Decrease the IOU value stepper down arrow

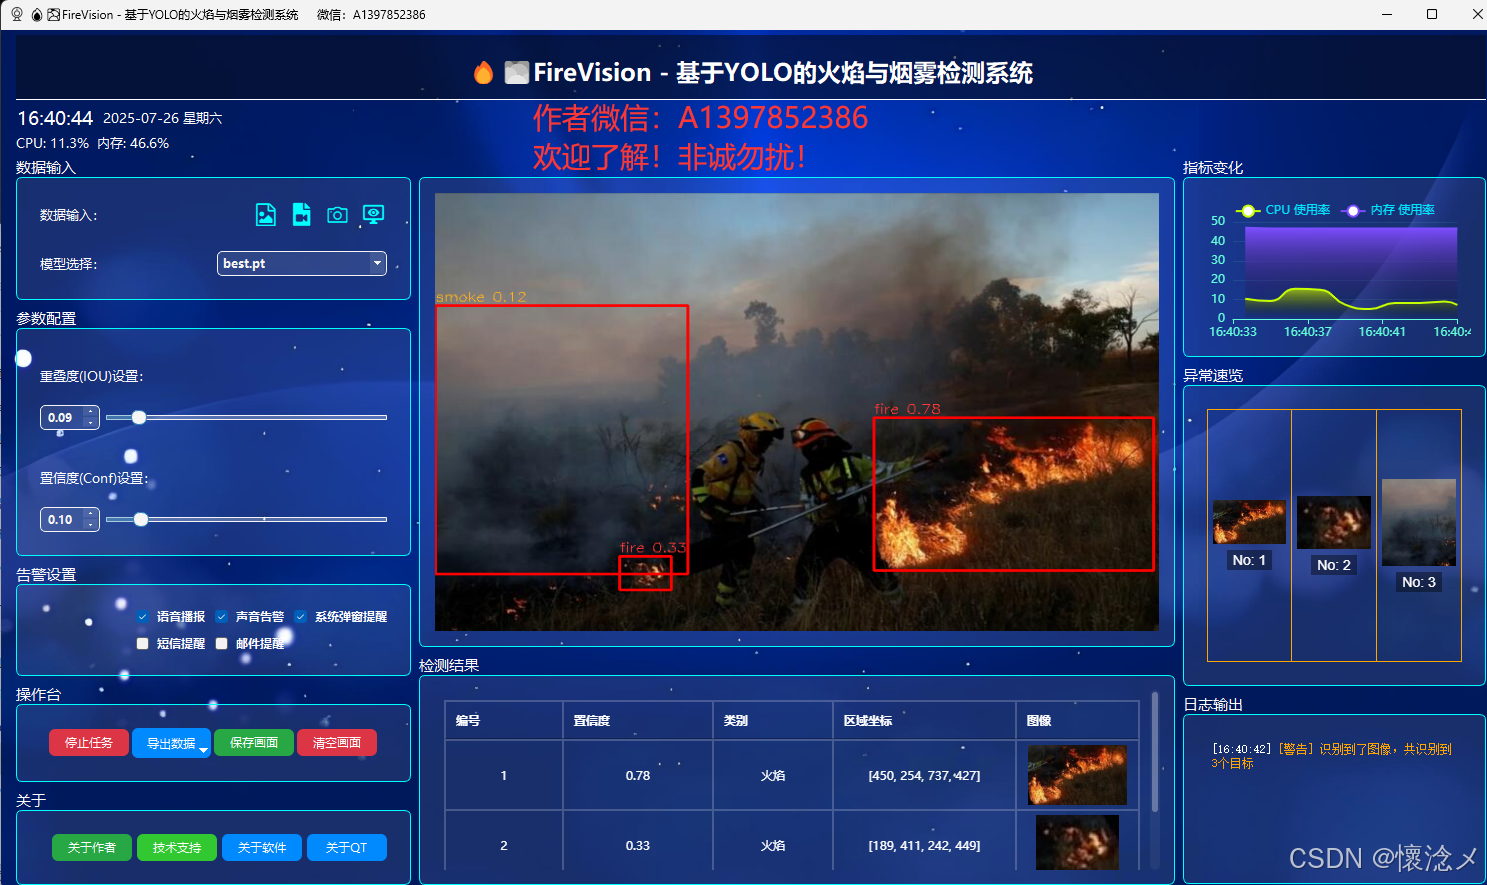pyautogui.click(x=91, y=423)
